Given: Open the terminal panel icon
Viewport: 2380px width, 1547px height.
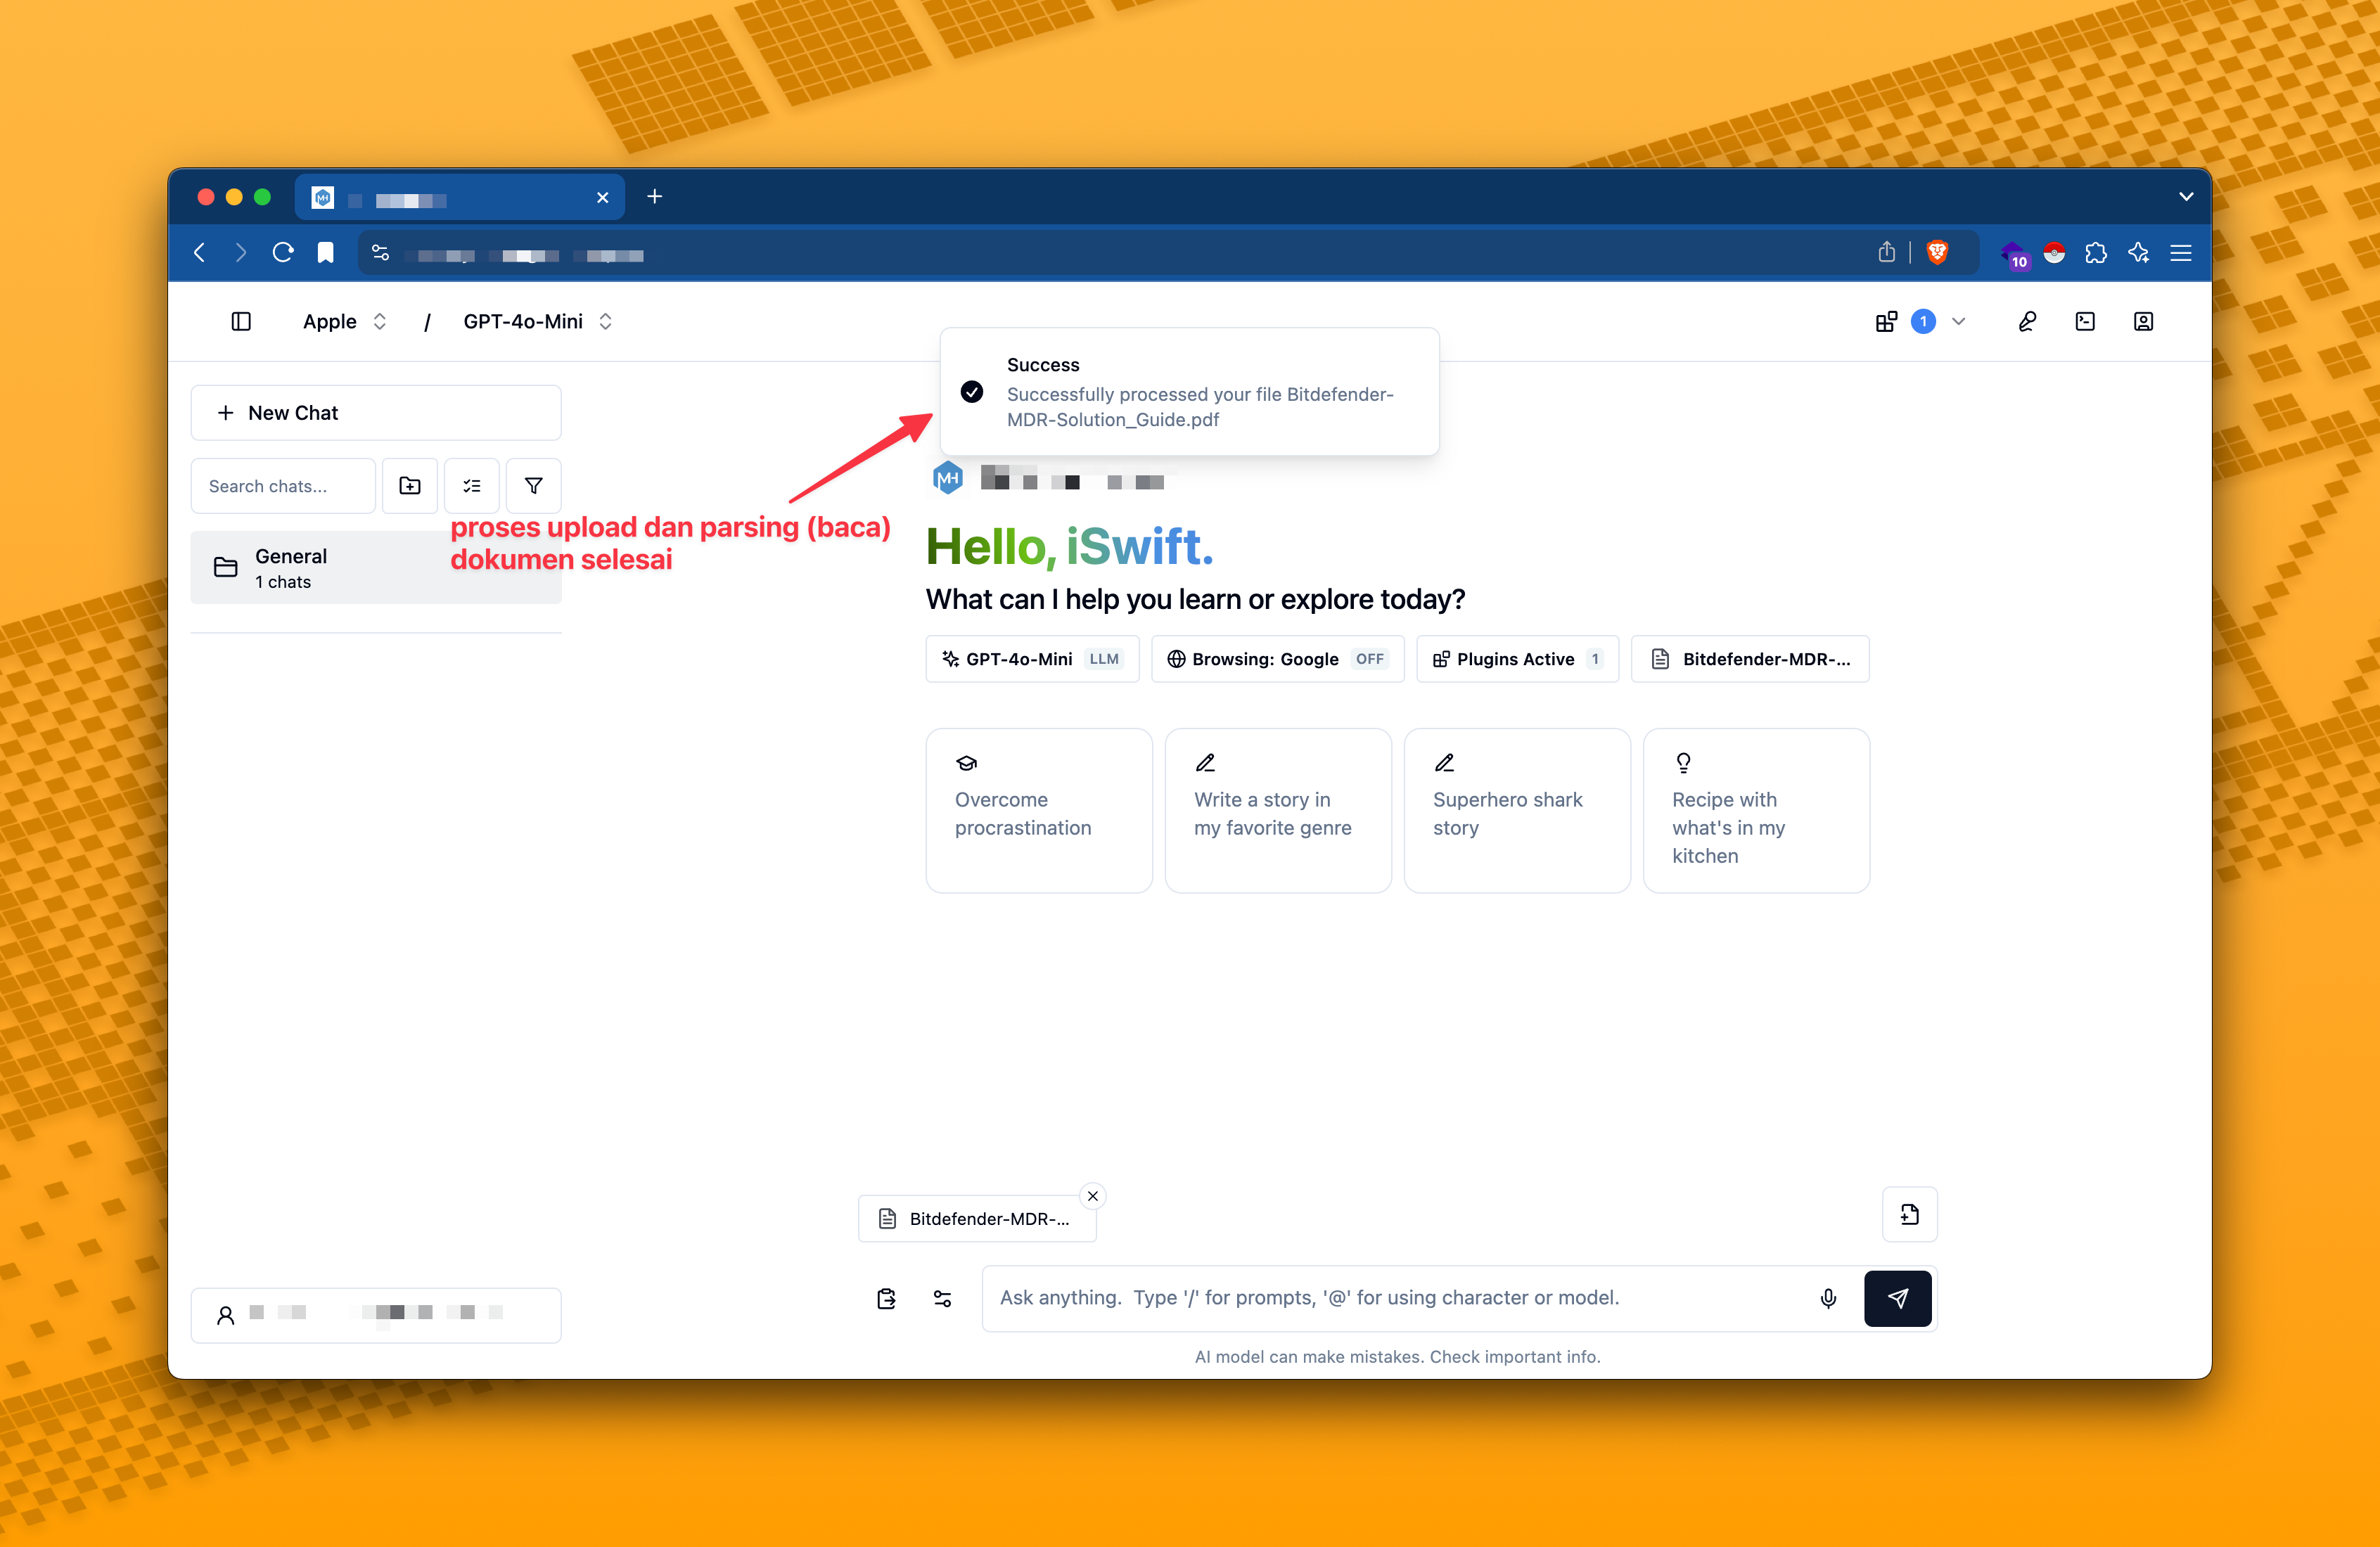Looking at the screenshot, I should (2085, 321).
